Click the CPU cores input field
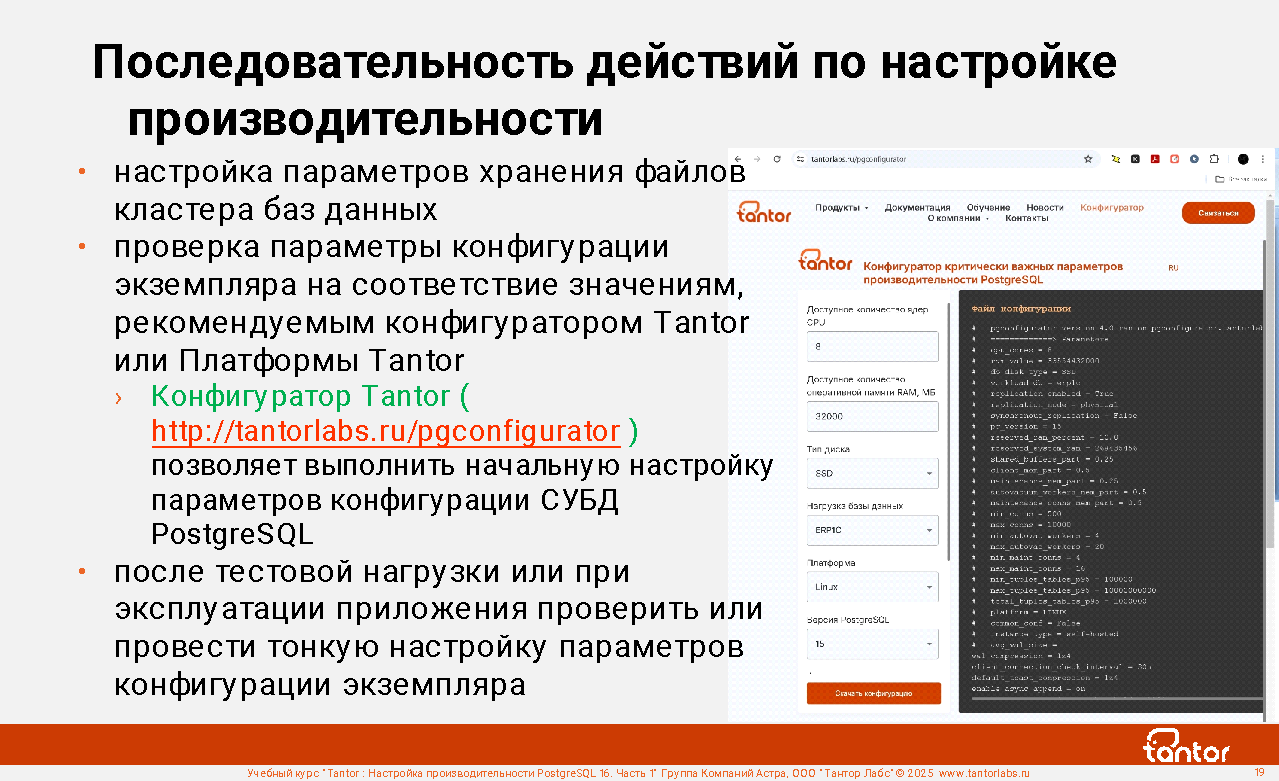Screen dimensions: 1279x781 pyautogui.click(x=872, y=346)
